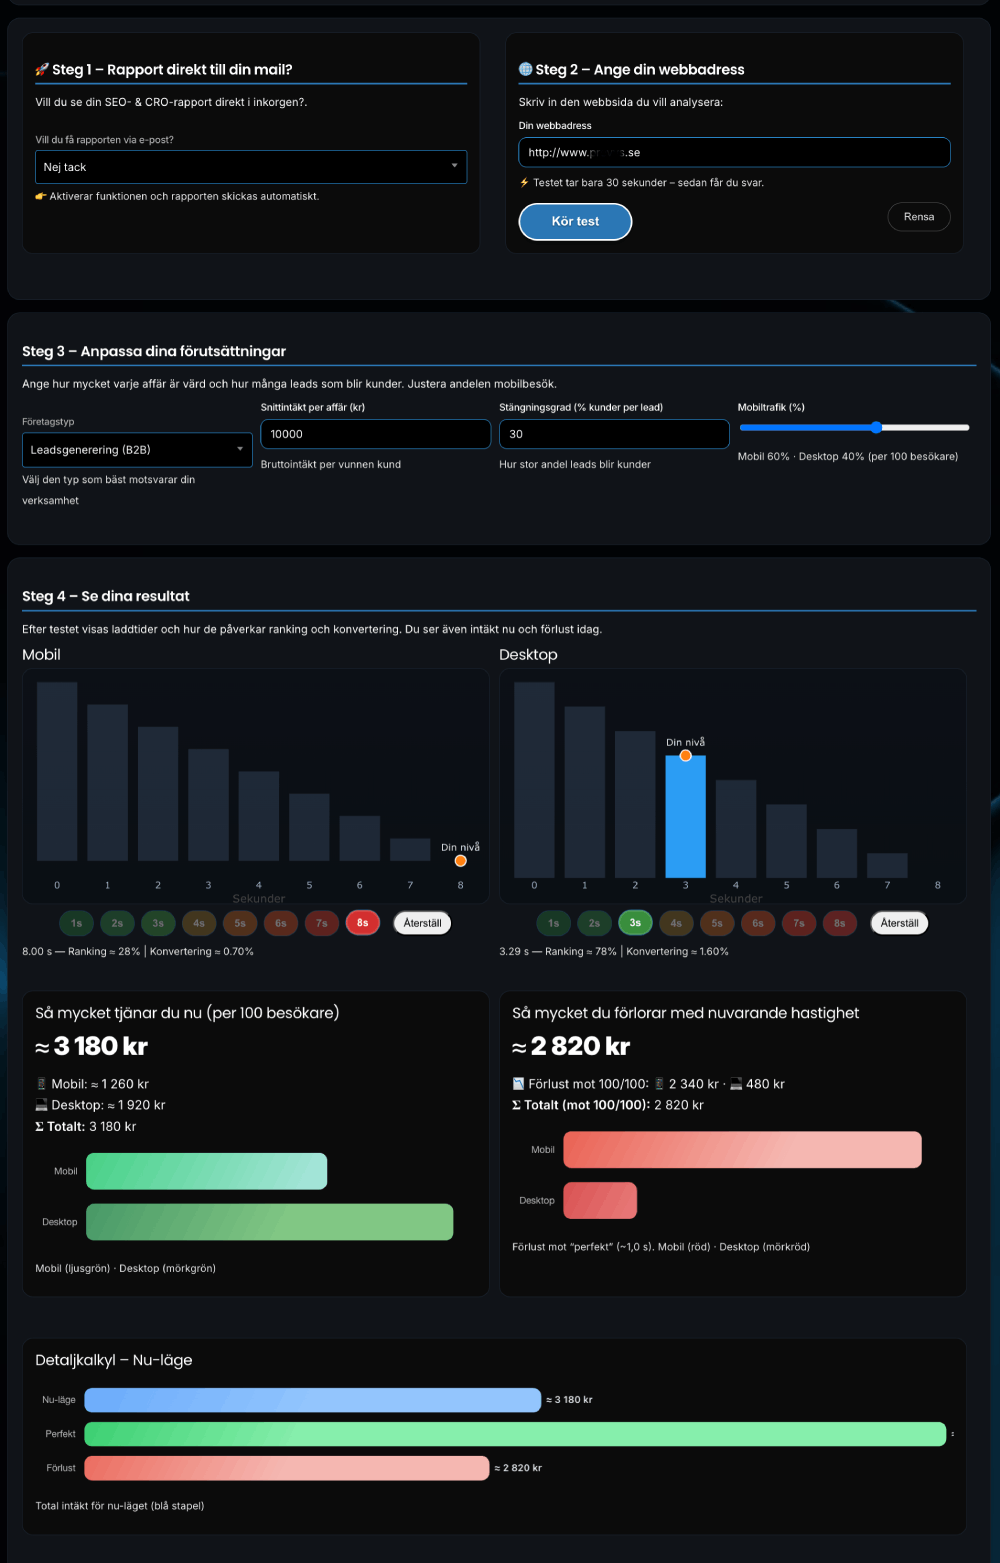The image size is (1000, 1563).
Task: Click the green Perfekt bar in Detaljkalkyl
Action: [x=515, y=1434]
